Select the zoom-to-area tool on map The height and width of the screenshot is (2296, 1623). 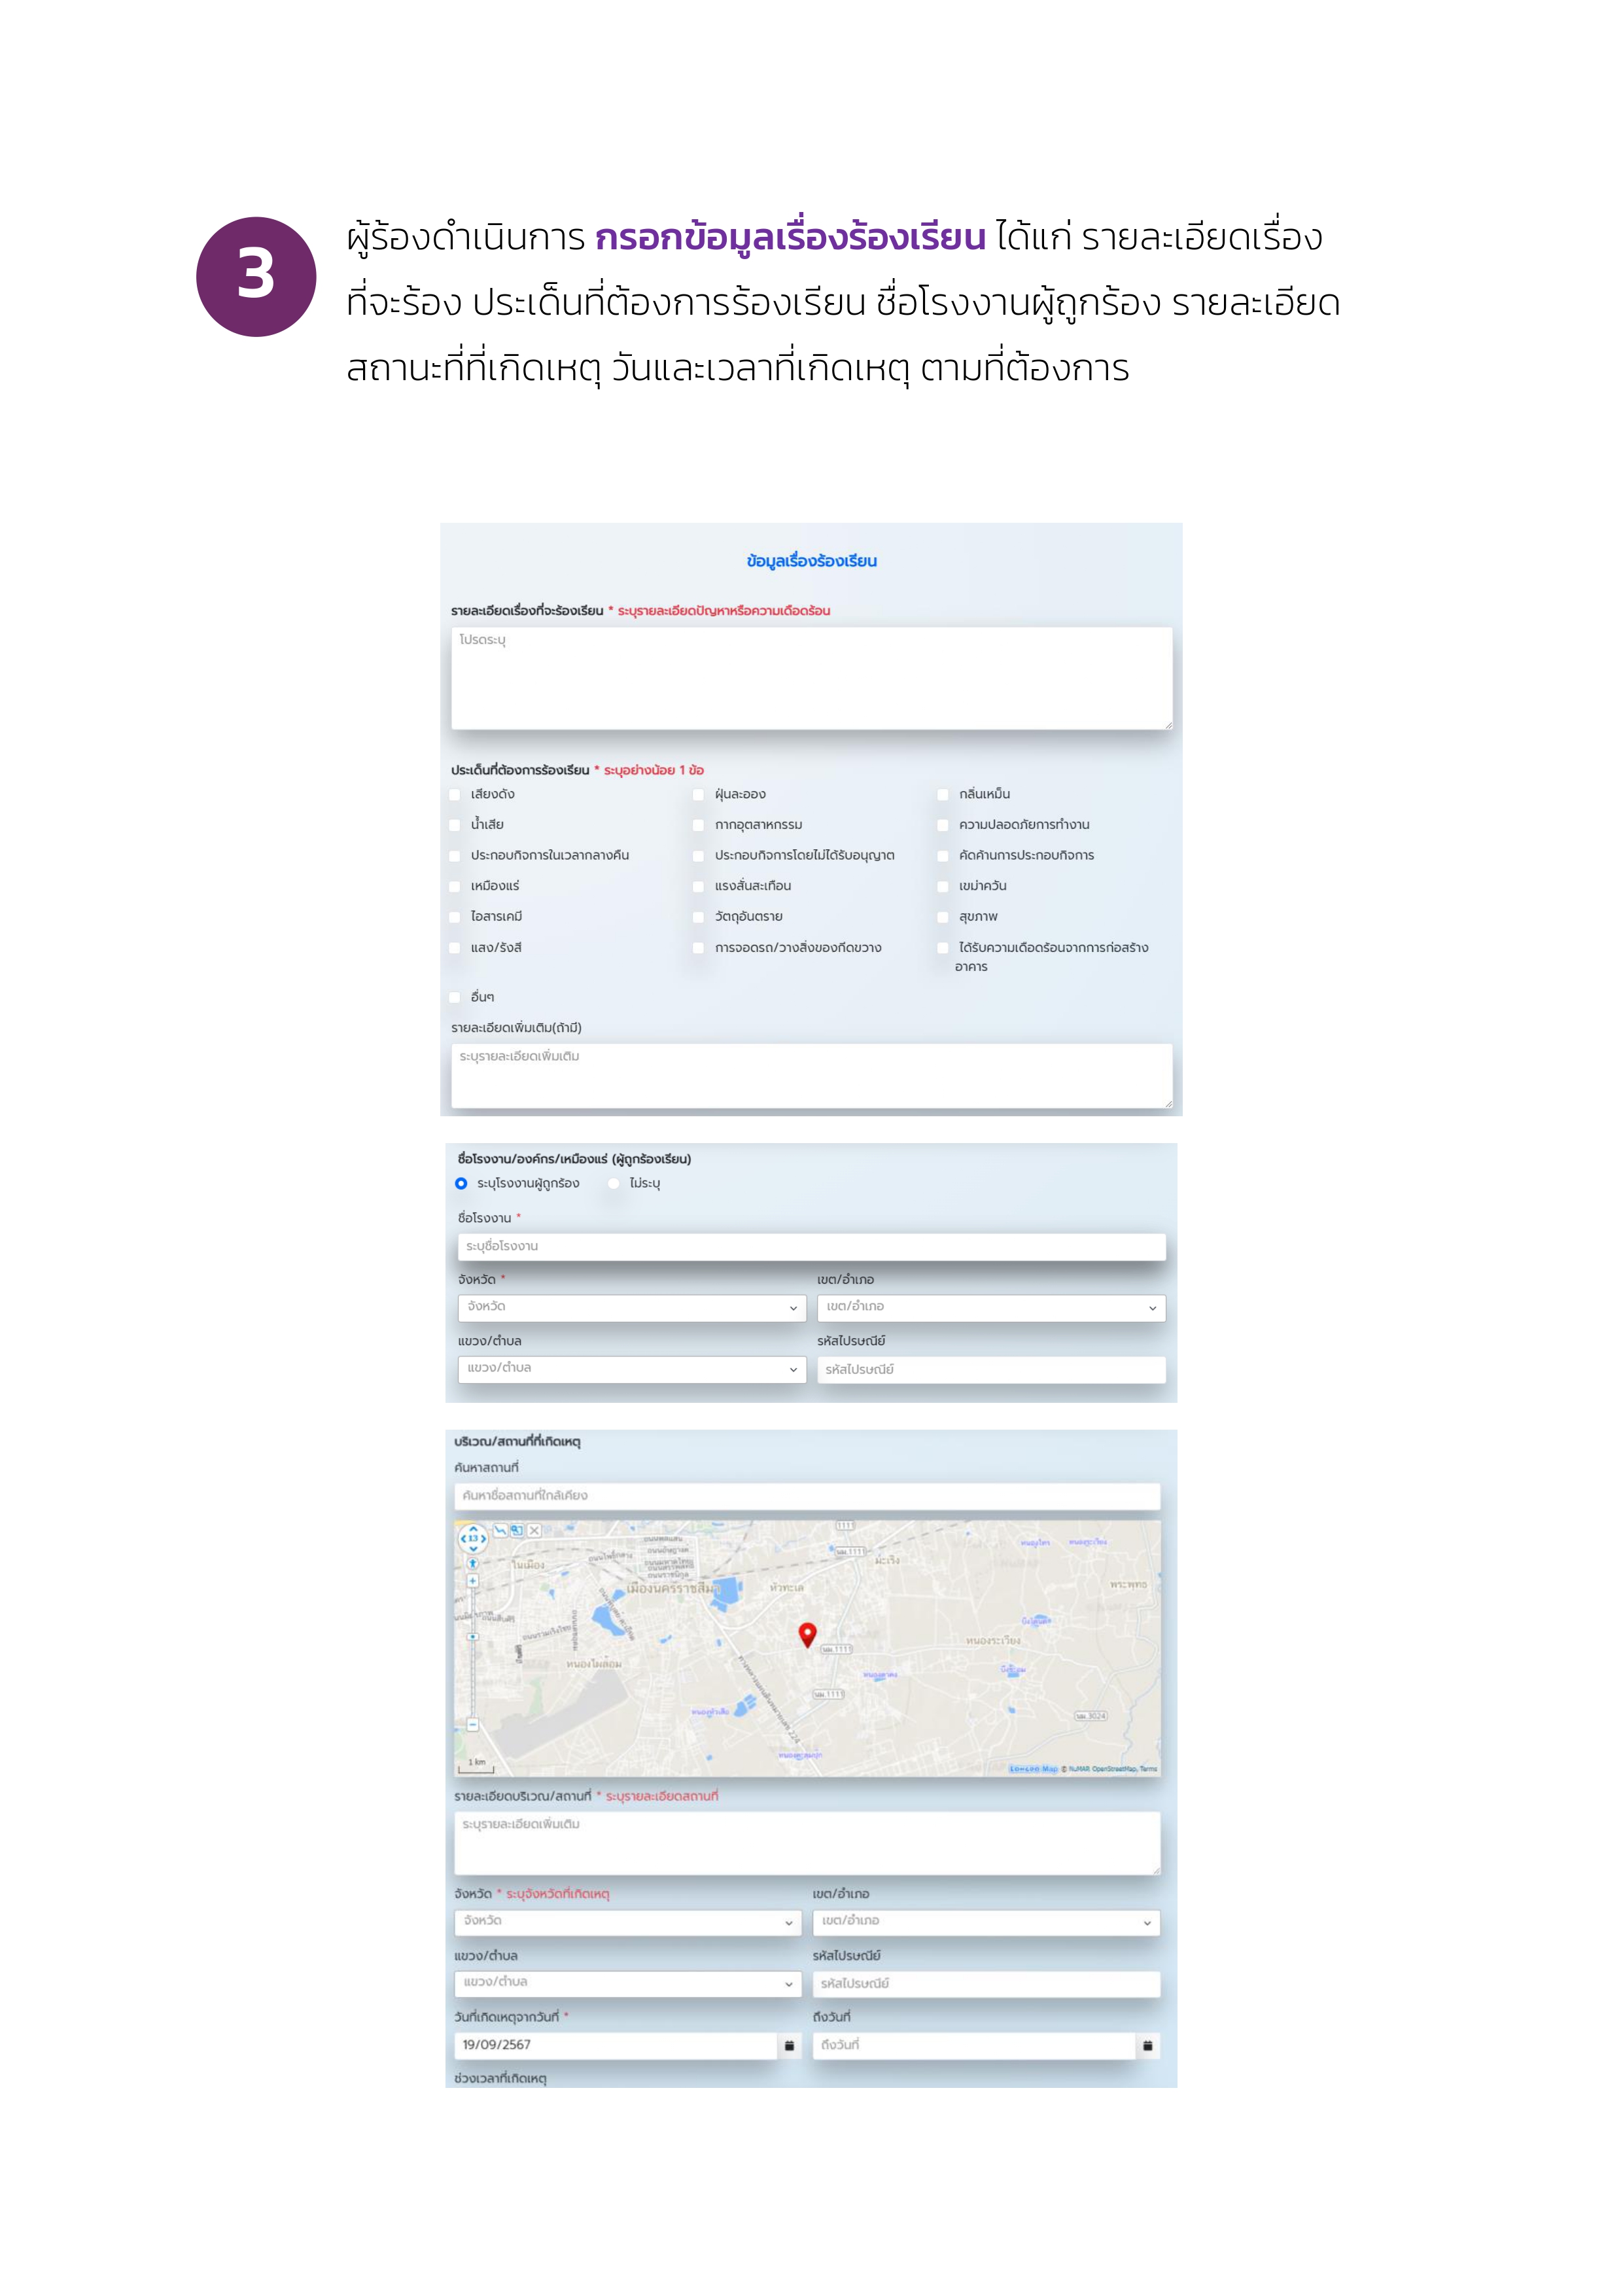coord(517,1530)
